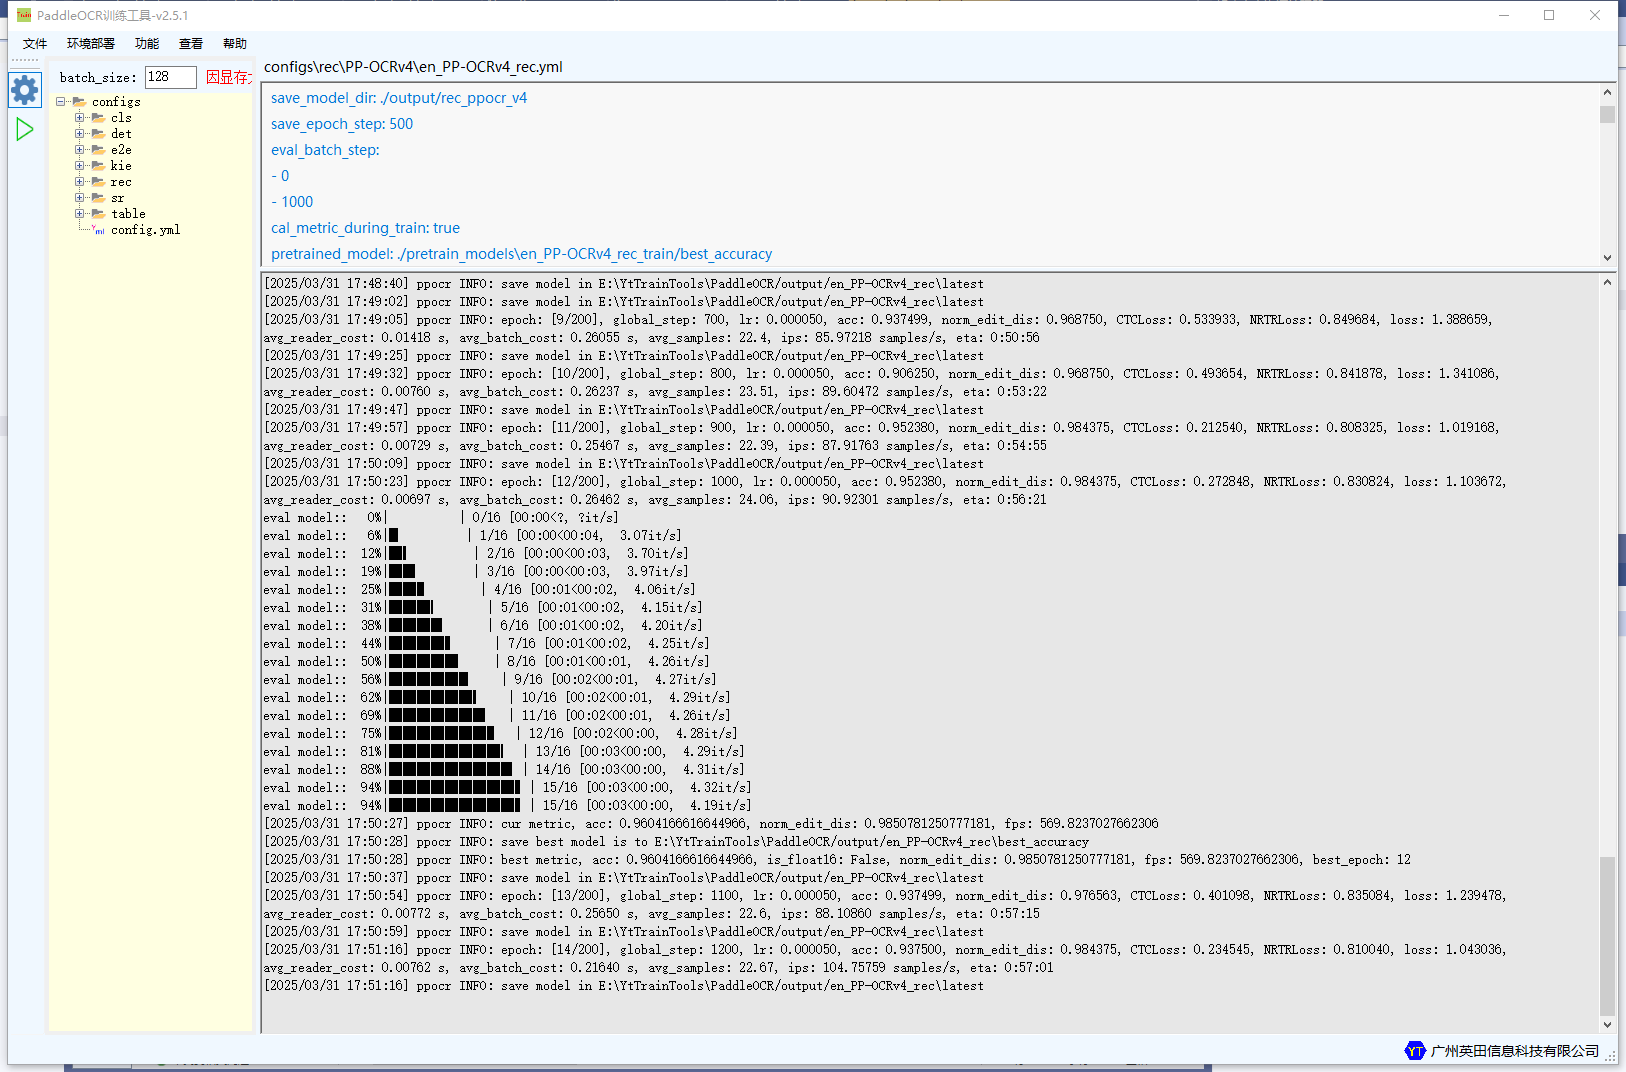Open the 帮助 menu
The height and width of the screenshot is (1072, 1626).
coord(235,44)
